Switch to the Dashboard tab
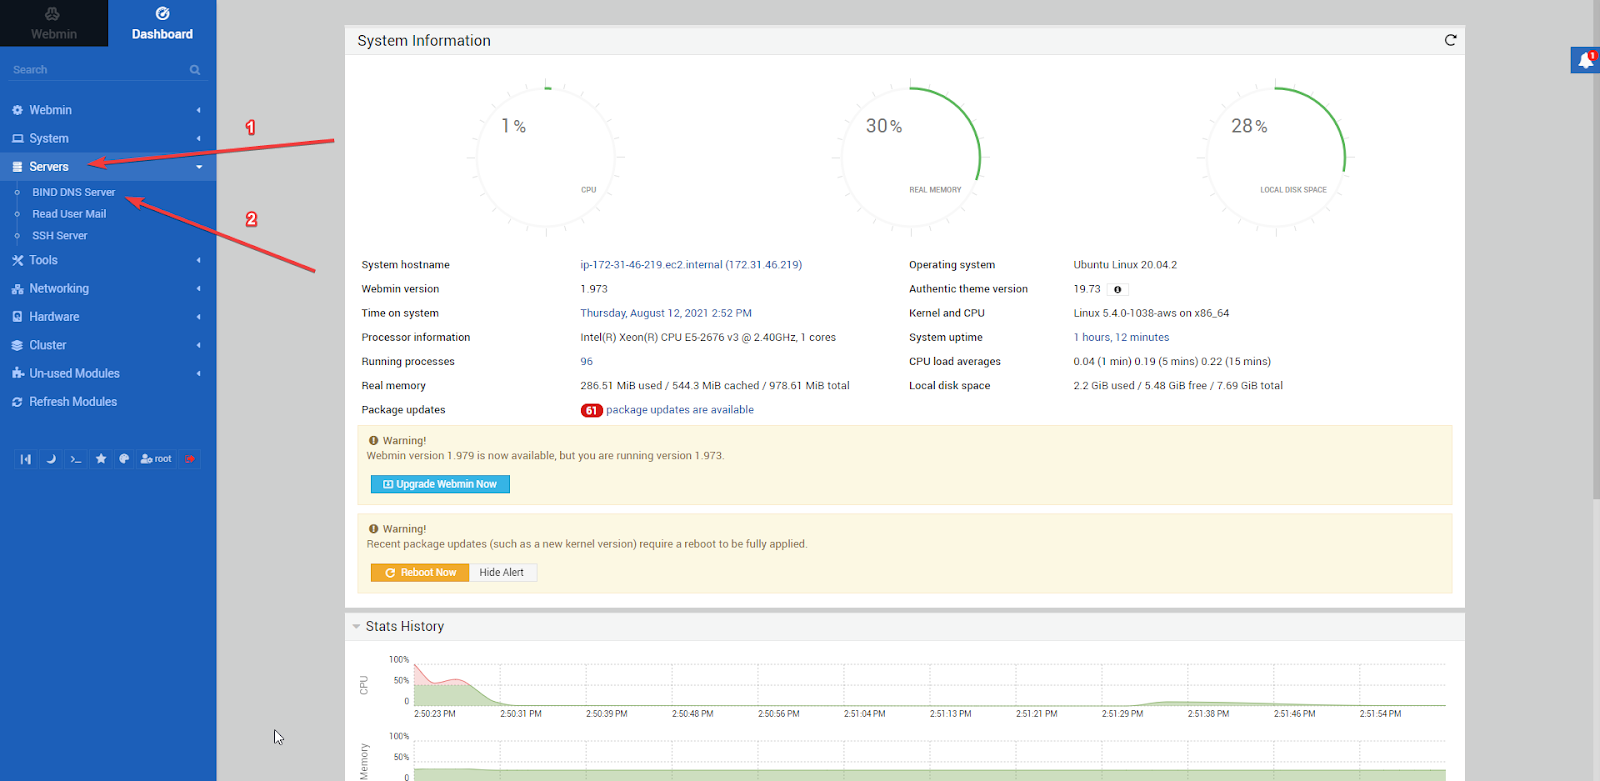The width and height of the screenshot is (1600, 781). (x=162, y=23)
